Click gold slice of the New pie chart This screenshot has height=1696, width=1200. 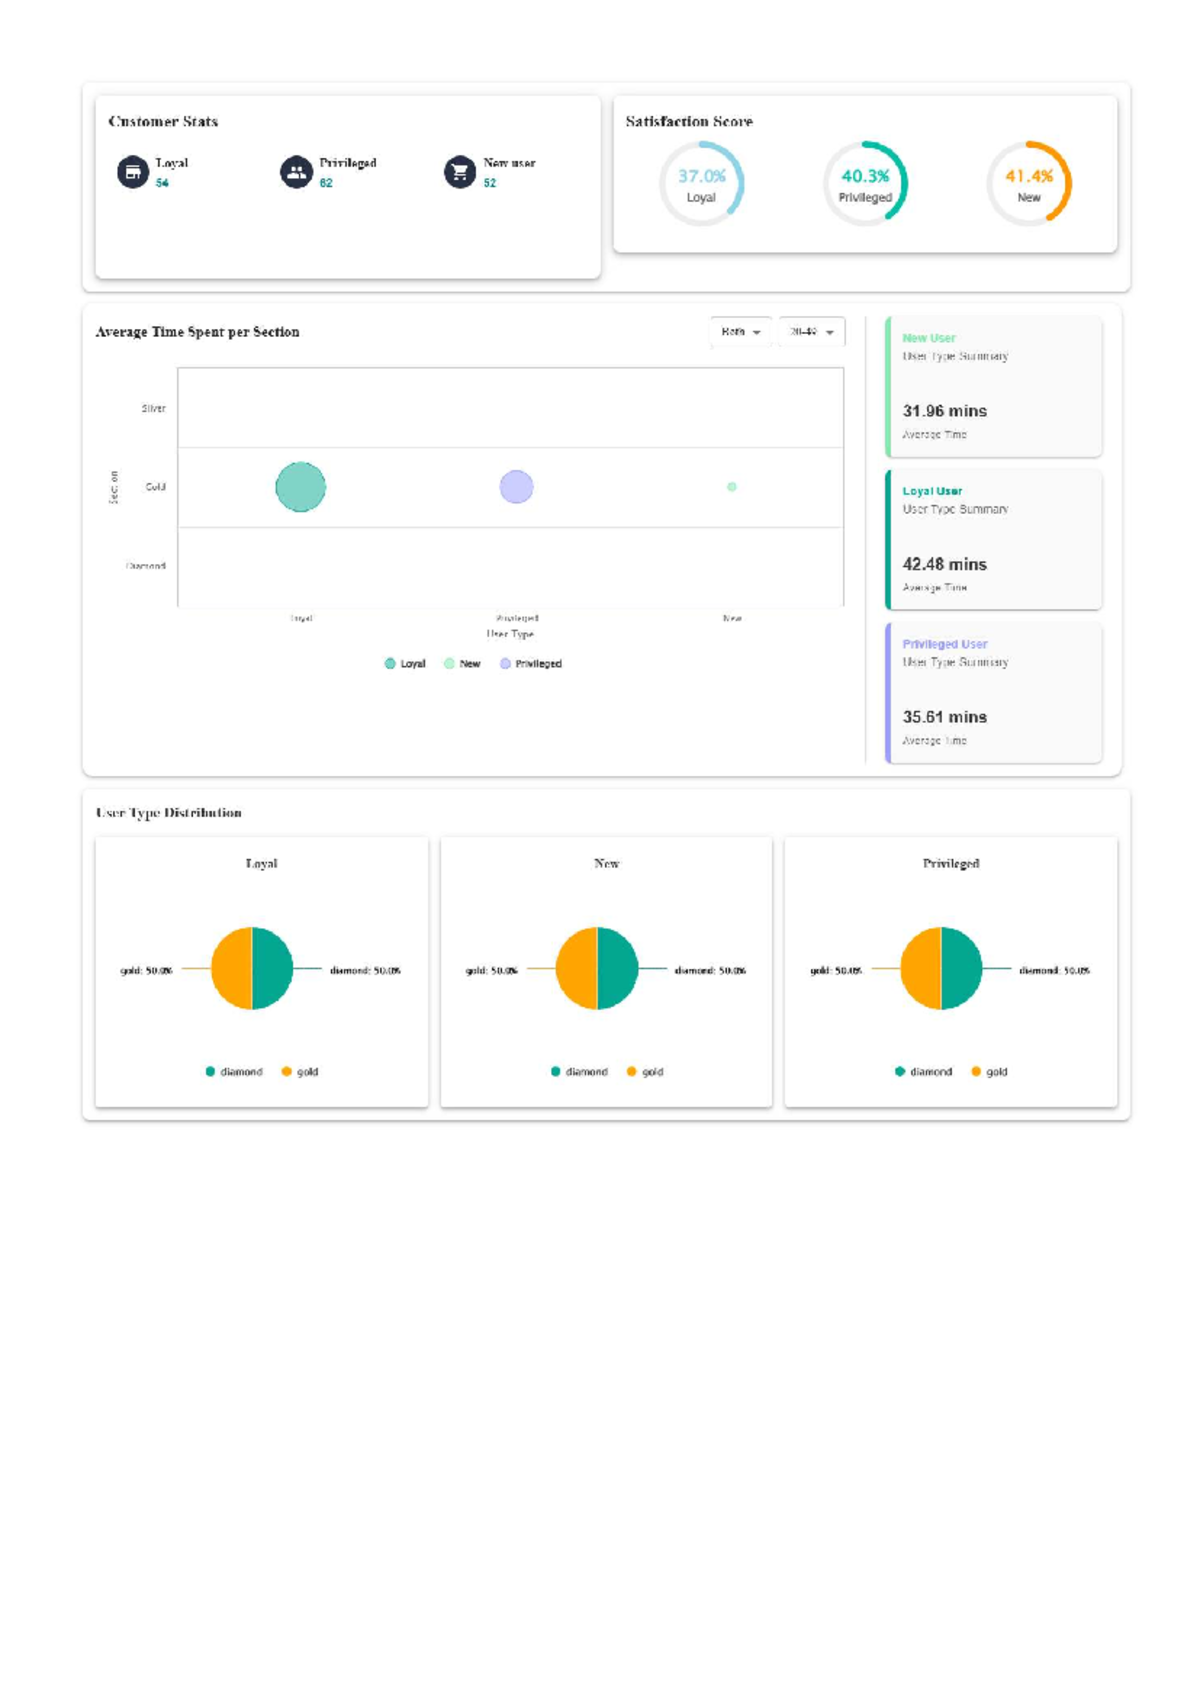(576, 968)
